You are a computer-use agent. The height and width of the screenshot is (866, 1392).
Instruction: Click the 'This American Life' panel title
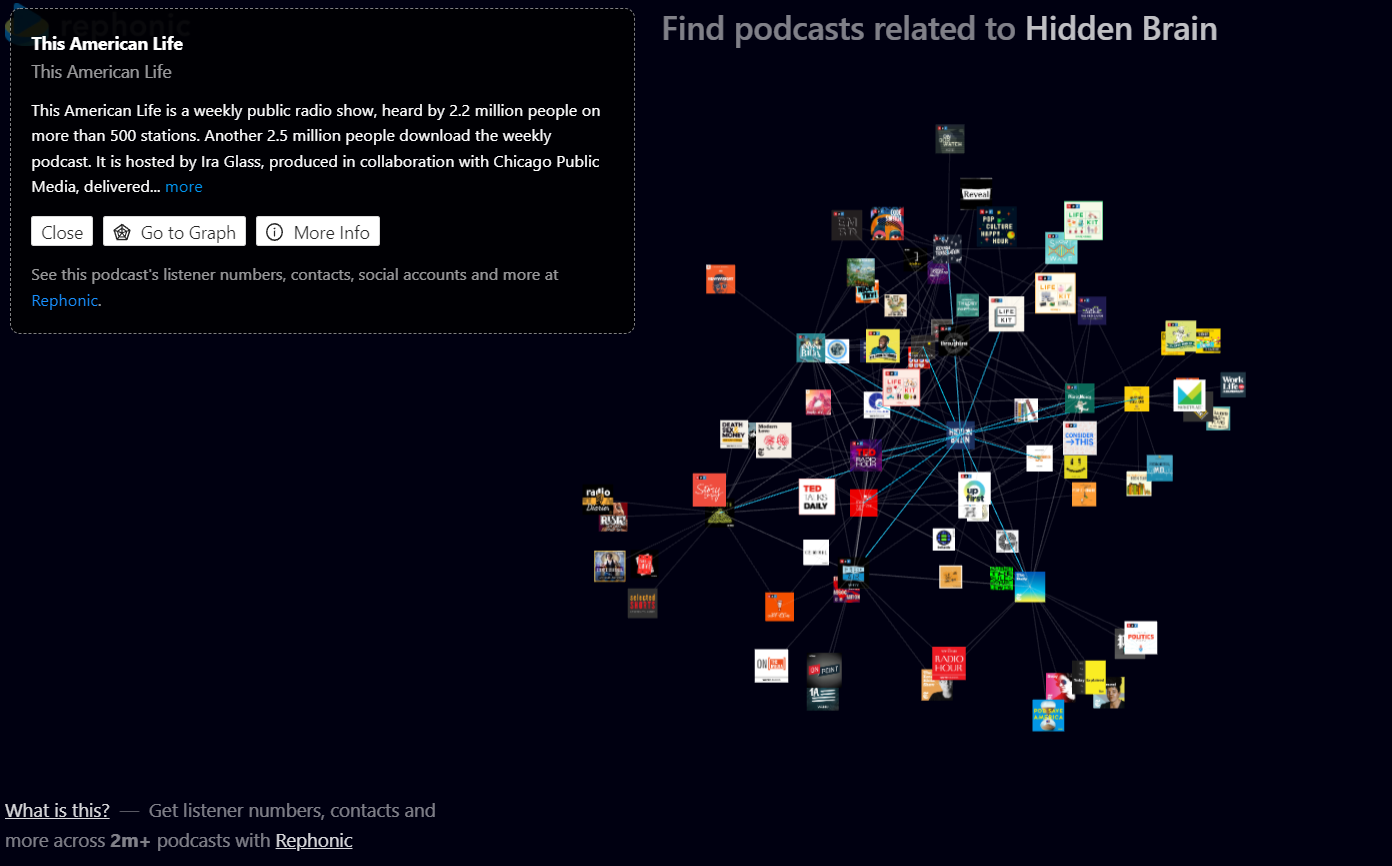107,43
